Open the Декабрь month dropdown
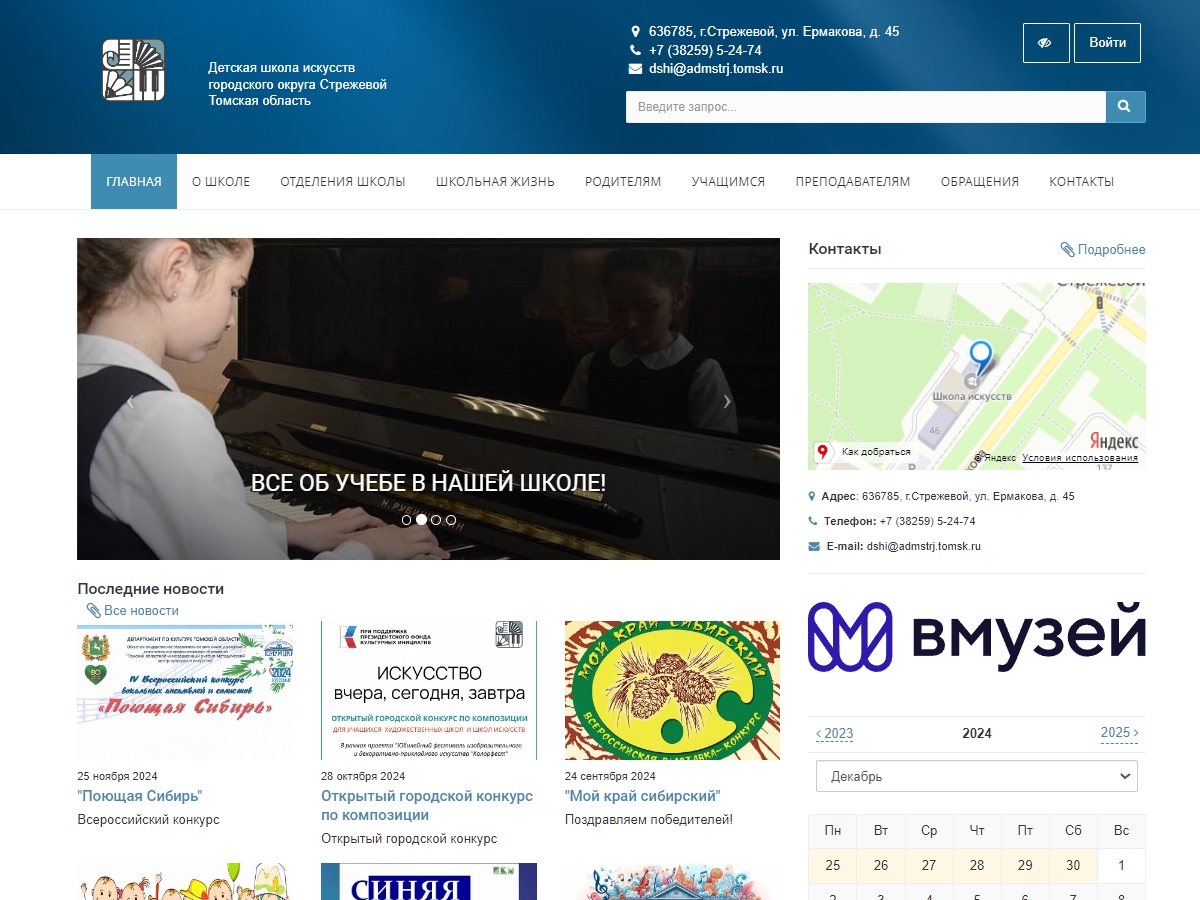Screen dimensions: 1200x900 click(x=977, y=776)
